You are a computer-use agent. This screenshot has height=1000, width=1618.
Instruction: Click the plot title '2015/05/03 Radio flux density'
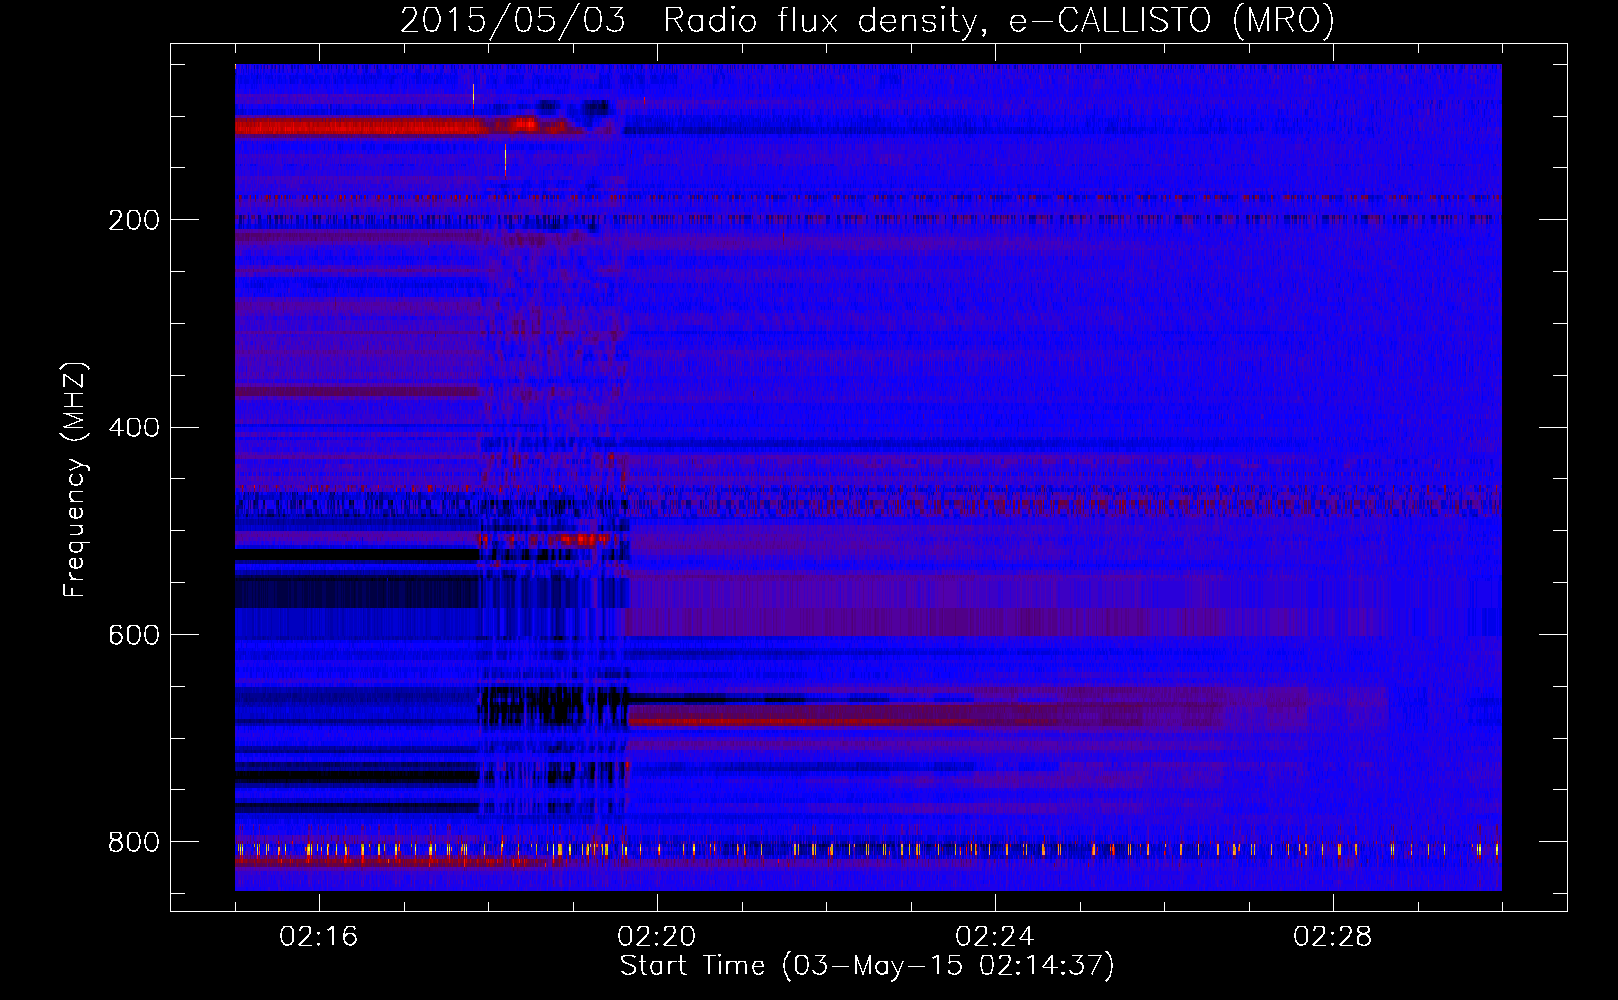(x=867, y=20)
